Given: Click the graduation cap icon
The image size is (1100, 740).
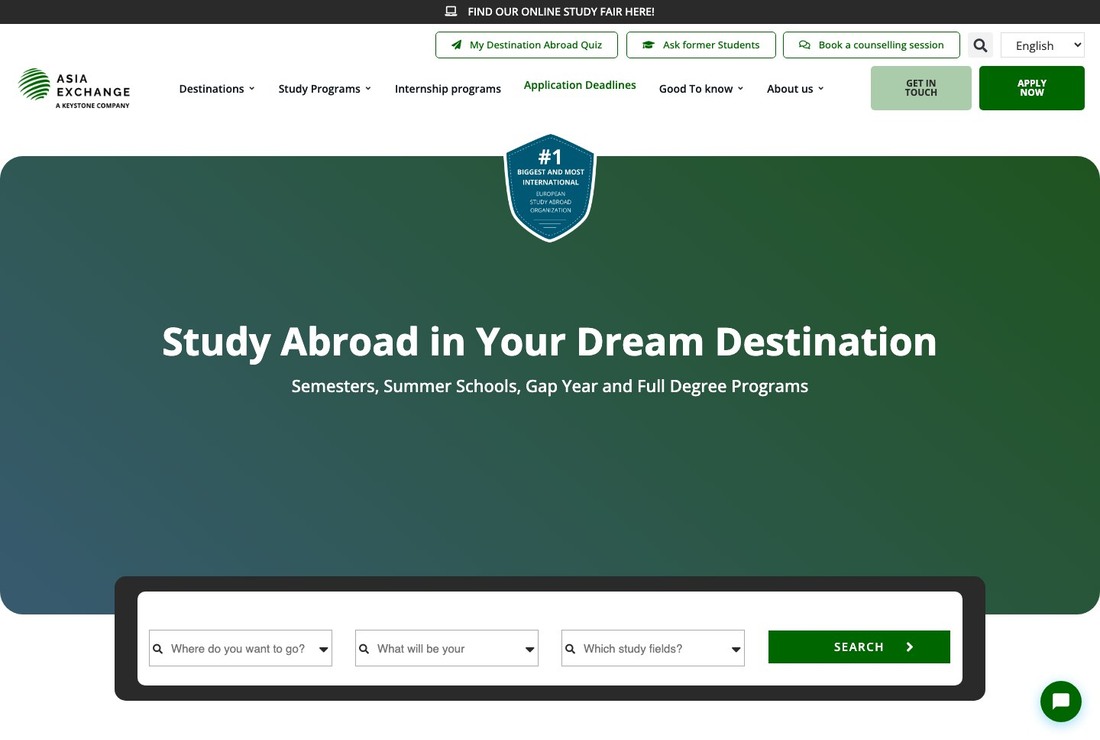Looking at the screenshot, I should coord(648,45).
